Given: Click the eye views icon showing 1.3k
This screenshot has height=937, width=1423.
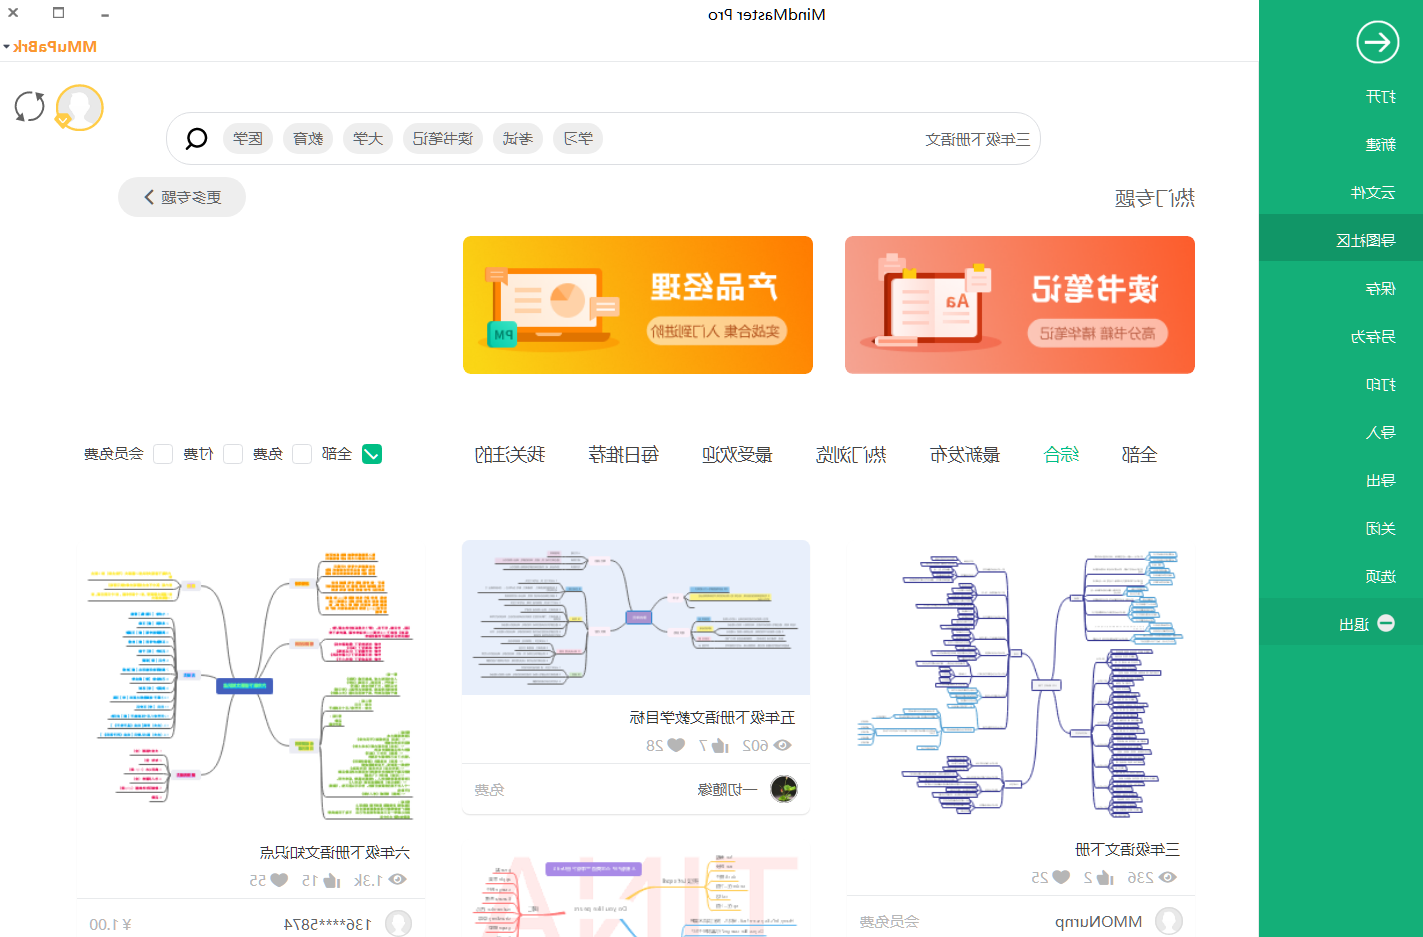Looking at the screenshot, I should tap(398, 880).
